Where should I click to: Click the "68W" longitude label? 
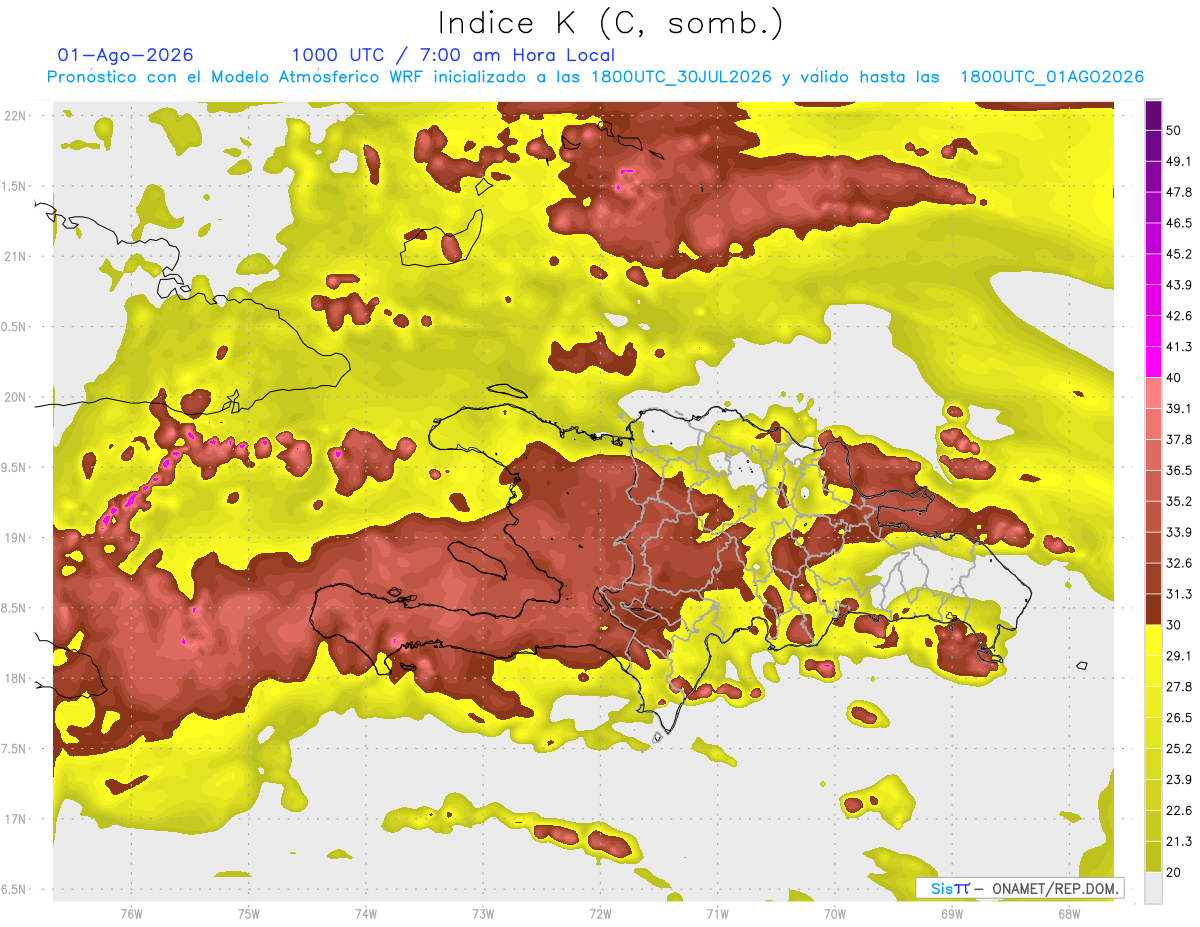coord(1068,913)
